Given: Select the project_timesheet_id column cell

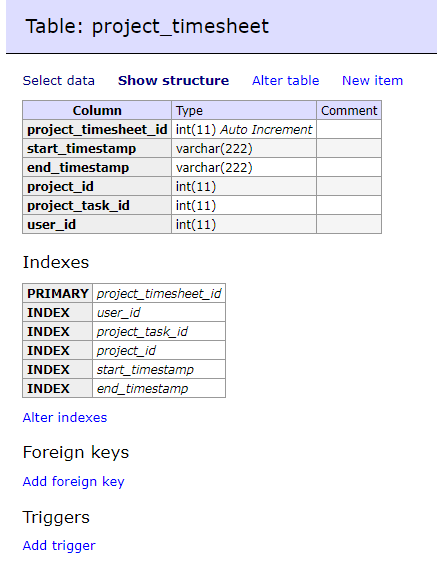Looking at the screenshot, I should point(97,129).
